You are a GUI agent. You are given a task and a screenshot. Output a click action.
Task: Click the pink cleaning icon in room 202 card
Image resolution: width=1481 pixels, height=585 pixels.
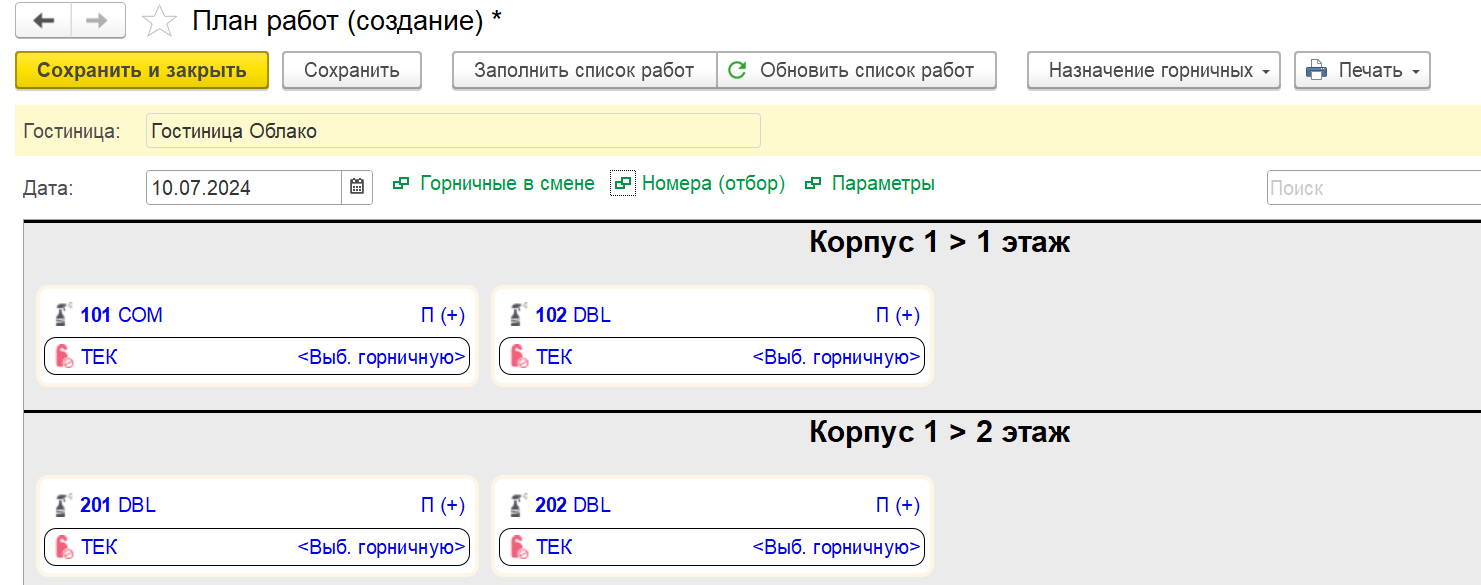pos(519,547)
